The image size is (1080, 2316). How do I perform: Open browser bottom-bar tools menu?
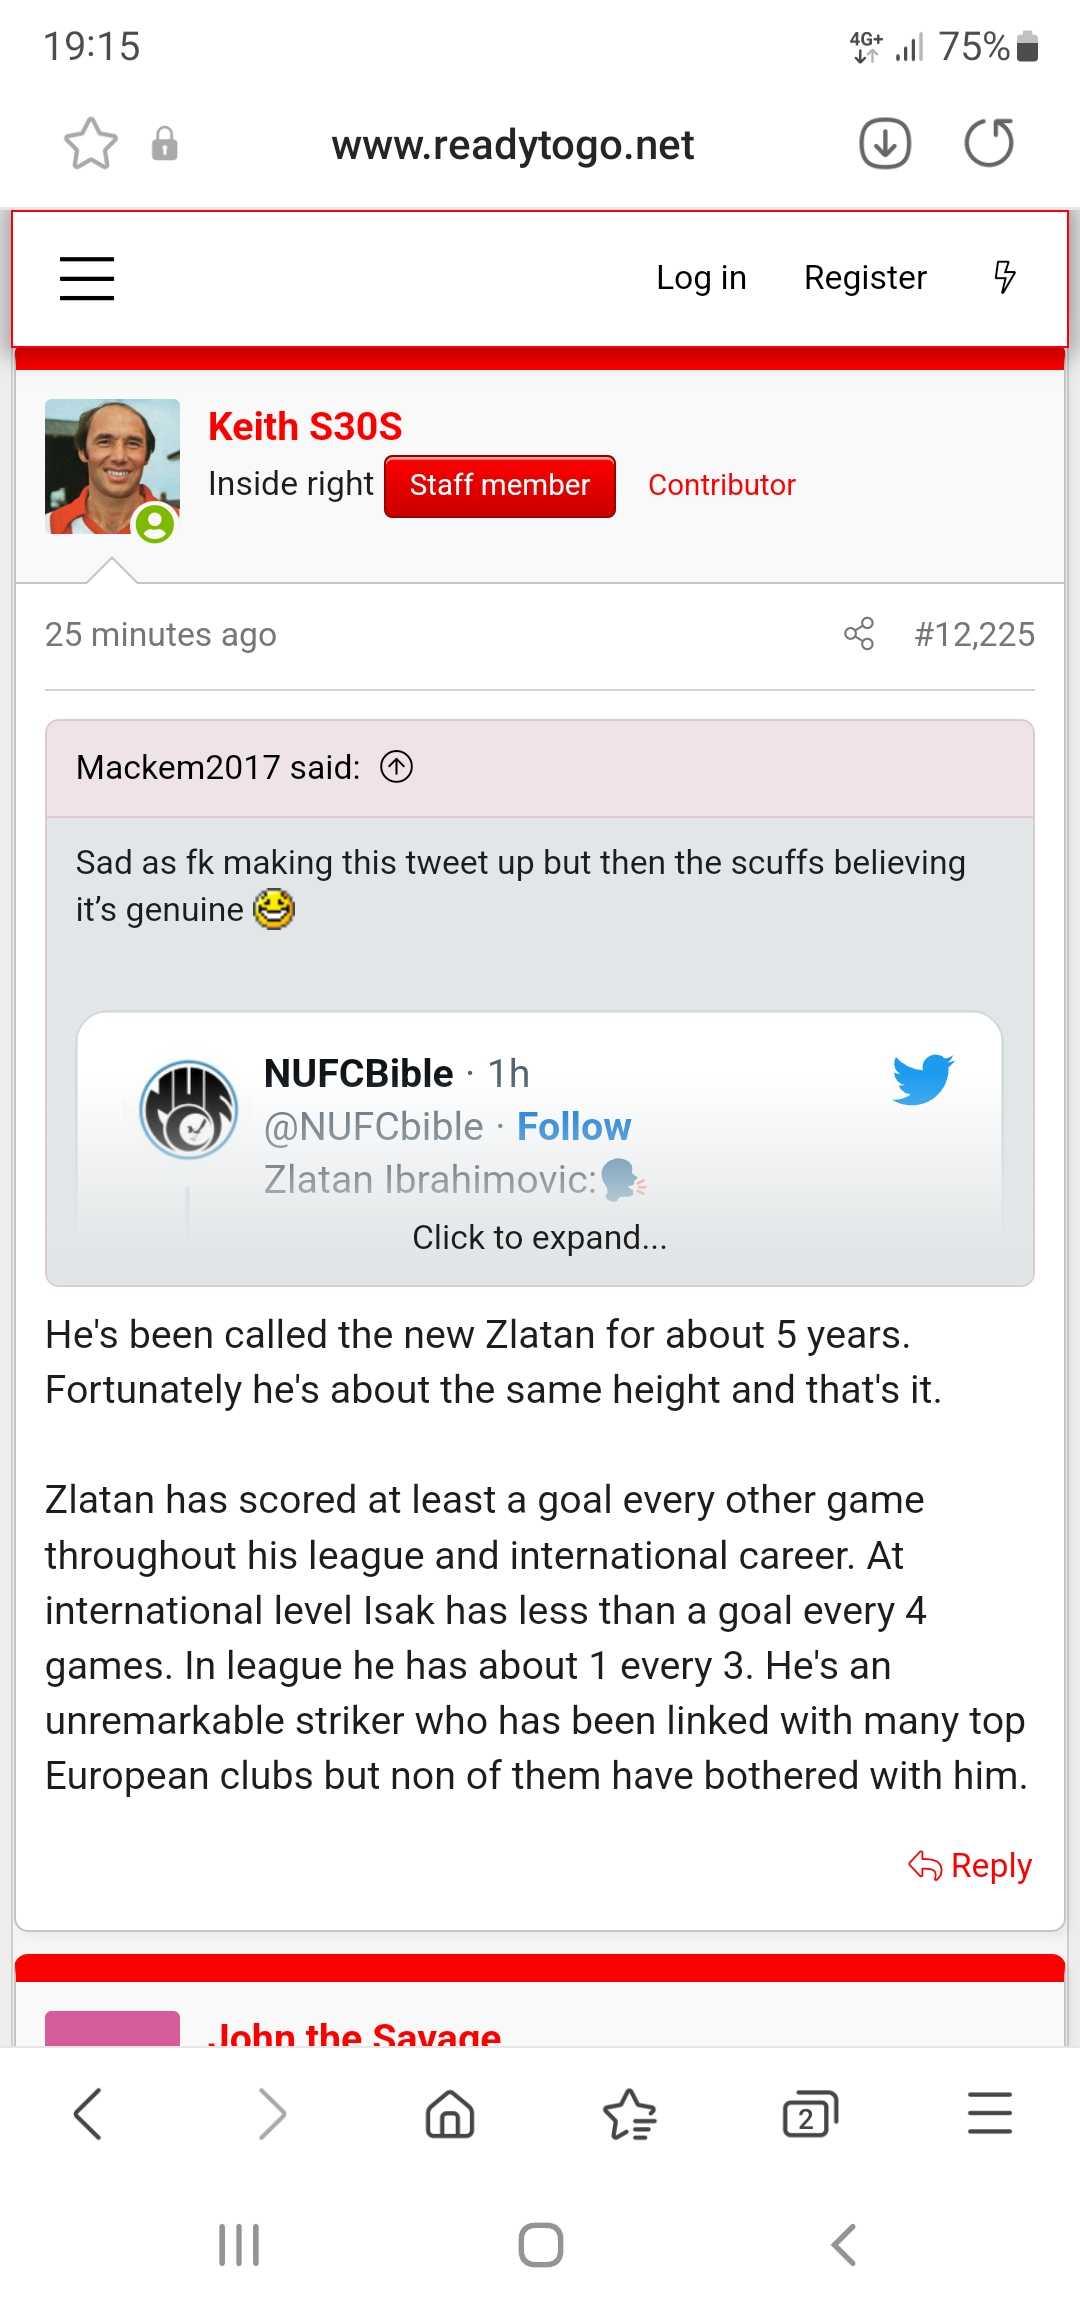coord(990,2115)
